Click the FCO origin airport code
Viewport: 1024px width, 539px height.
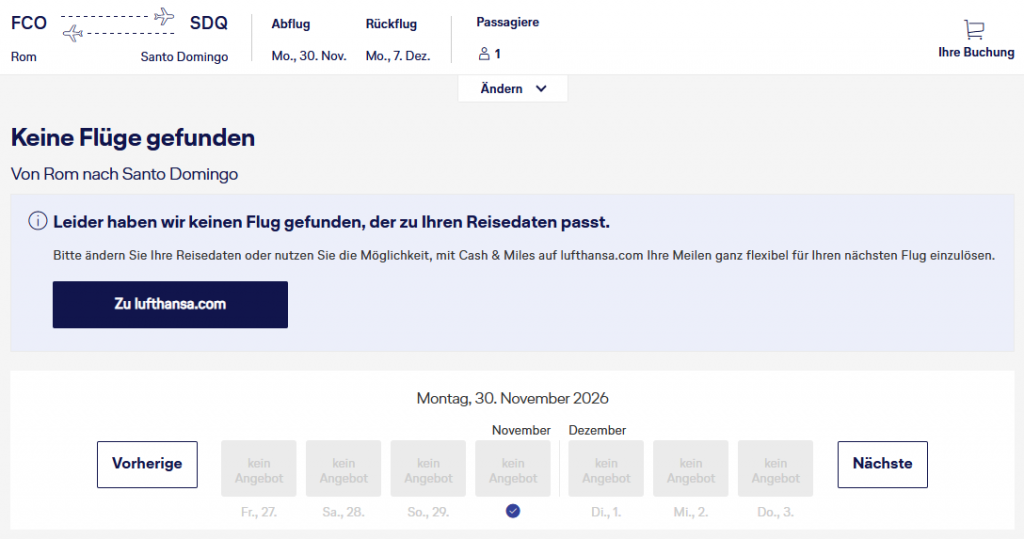pos(29,23)
